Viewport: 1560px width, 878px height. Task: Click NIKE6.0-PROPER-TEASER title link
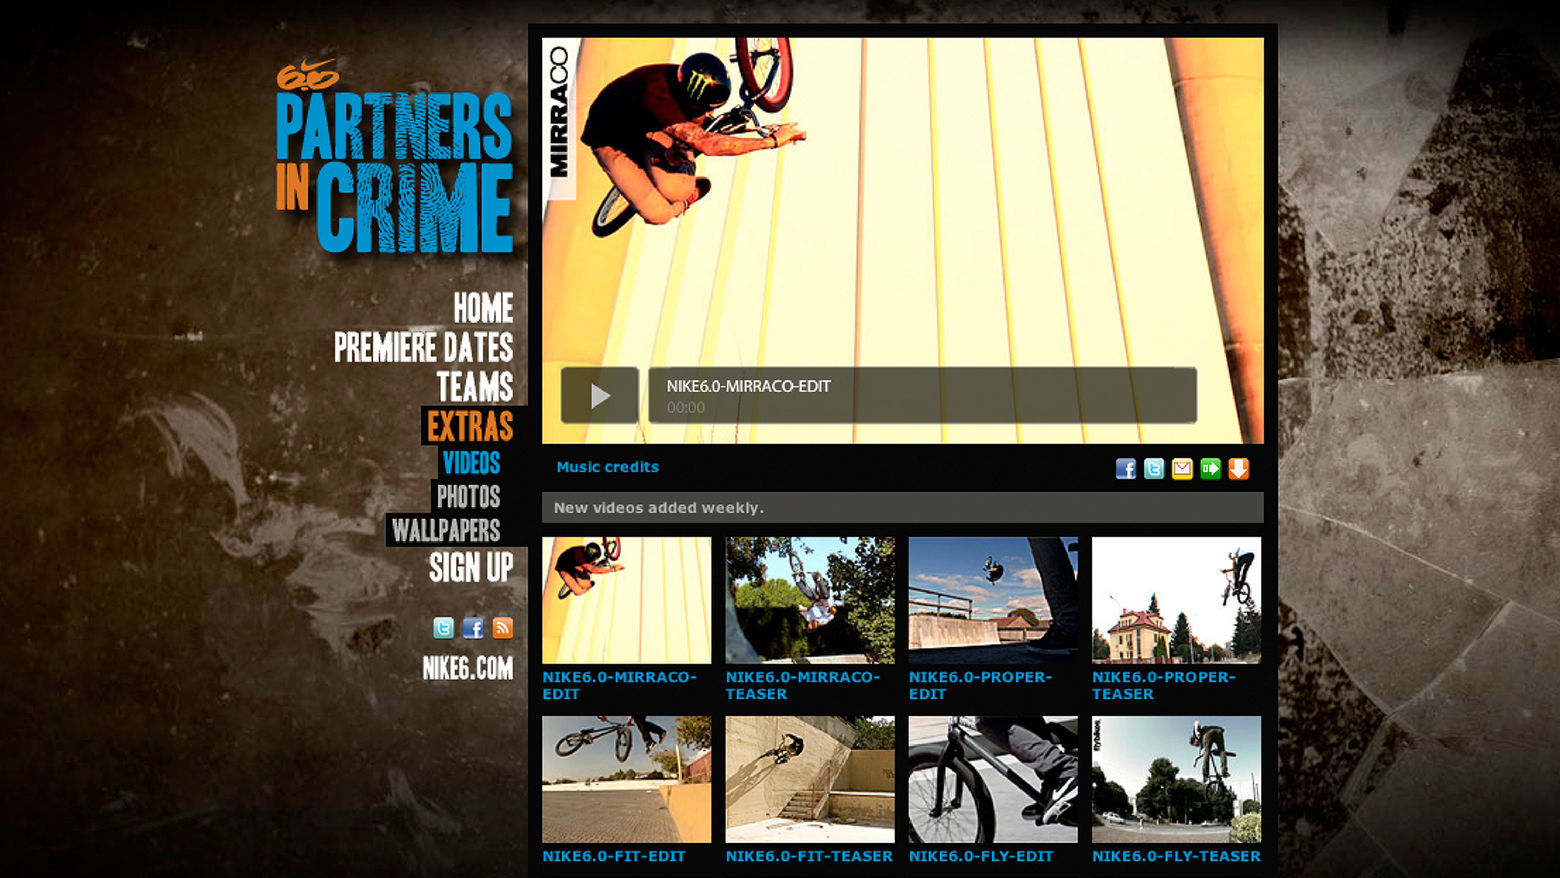pyautogui.click(x=1164, y=685)
